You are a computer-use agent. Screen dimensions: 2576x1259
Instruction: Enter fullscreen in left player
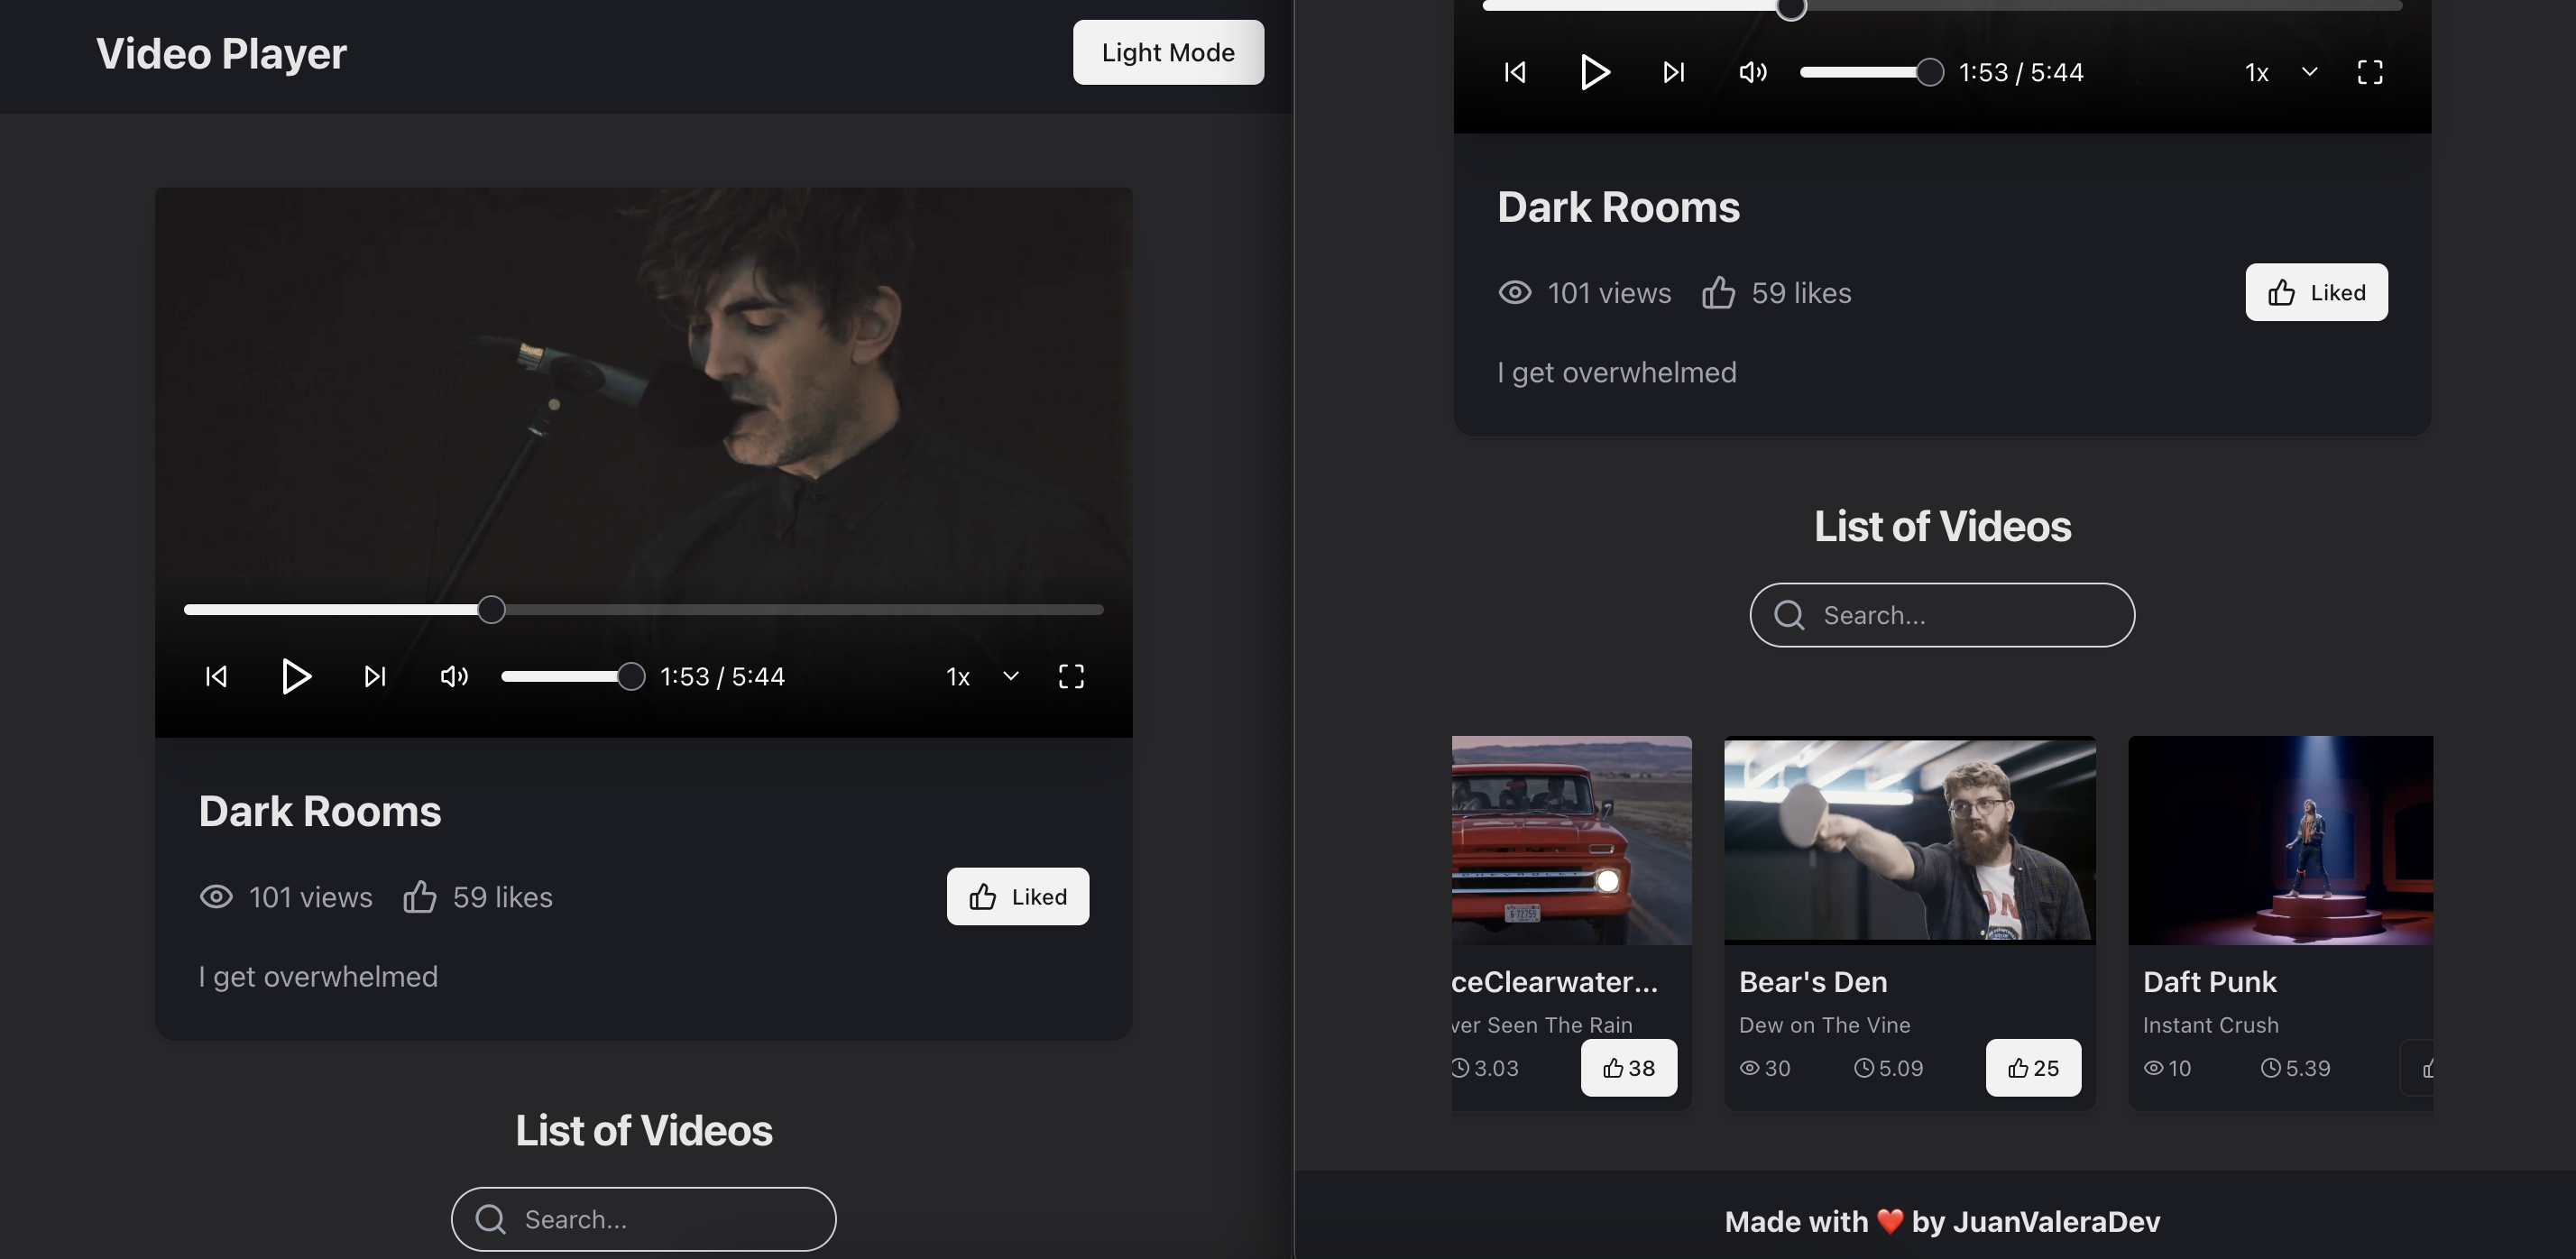(x=1071, y=677)
